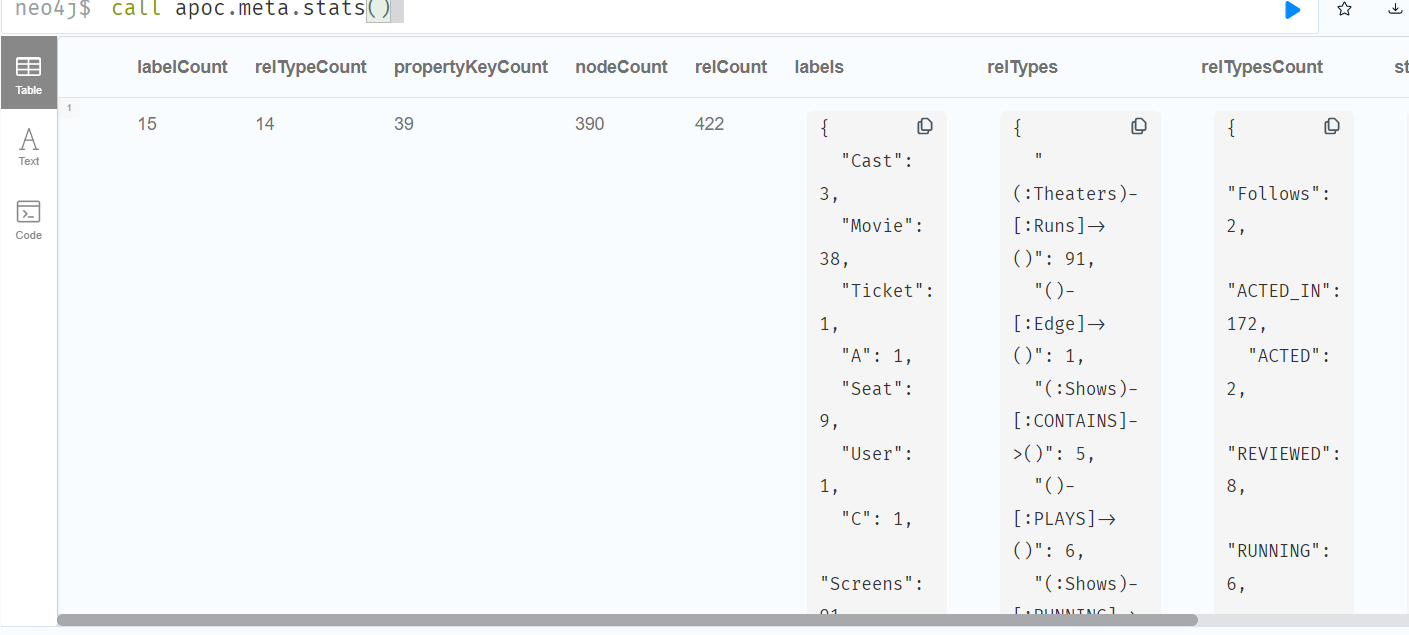Click the labelCount column header
This screenshot has height=635, width=1409.
tap(183, 67)
